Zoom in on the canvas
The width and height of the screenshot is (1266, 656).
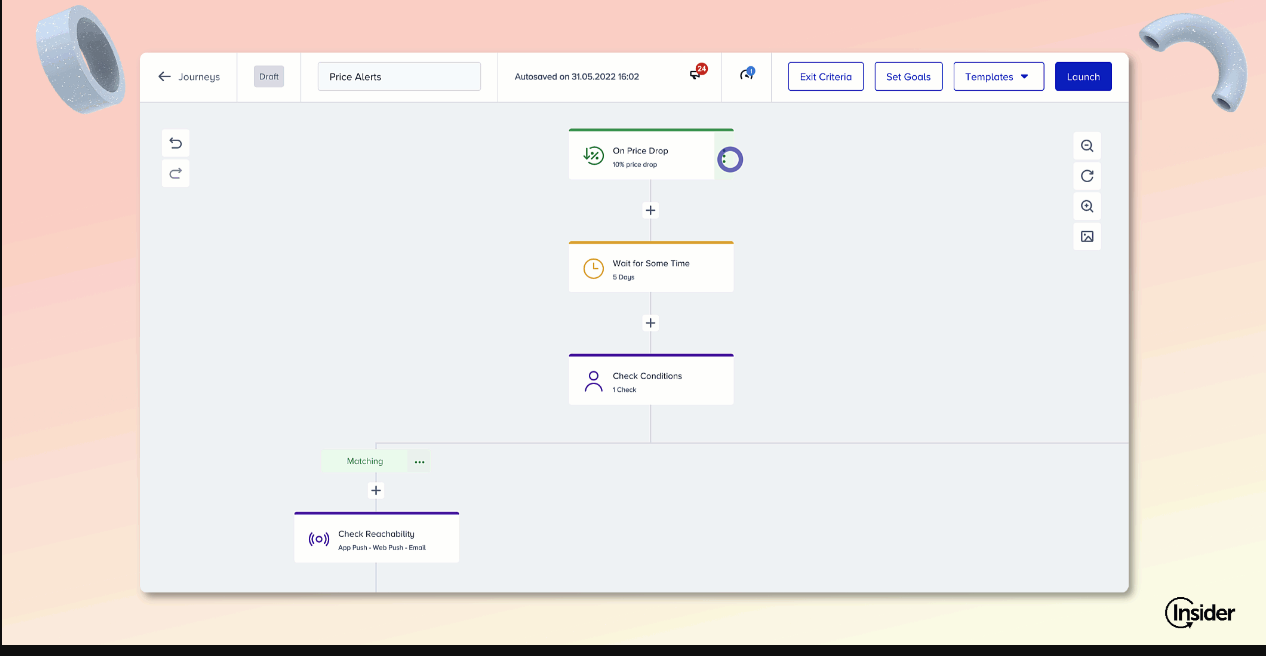pyautogui.click(x=1087, y=206)
